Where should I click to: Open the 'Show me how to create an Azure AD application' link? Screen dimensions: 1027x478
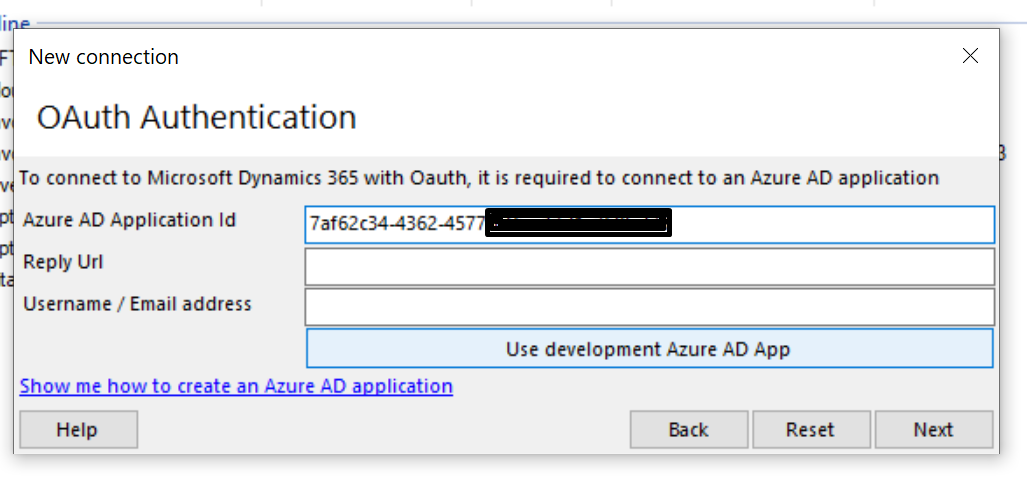click(x=236, y=386)
